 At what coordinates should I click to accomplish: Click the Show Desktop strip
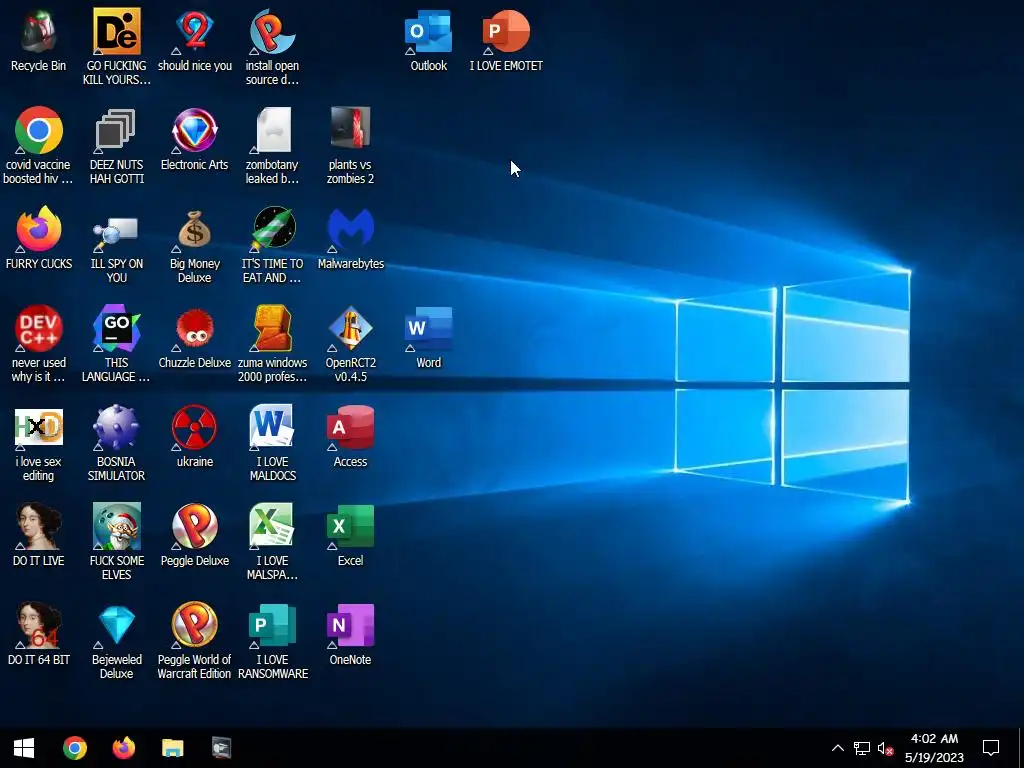(1021, 748)
